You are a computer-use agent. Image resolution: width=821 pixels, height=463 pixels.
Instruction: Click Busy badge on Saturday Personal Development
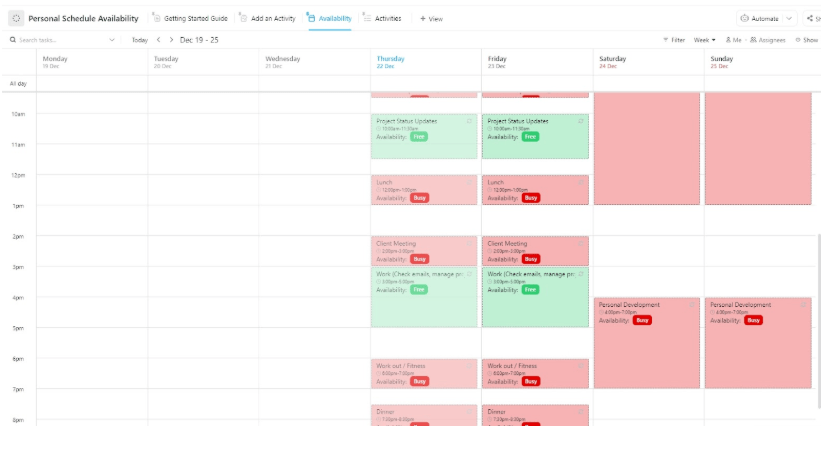point(642,320)
